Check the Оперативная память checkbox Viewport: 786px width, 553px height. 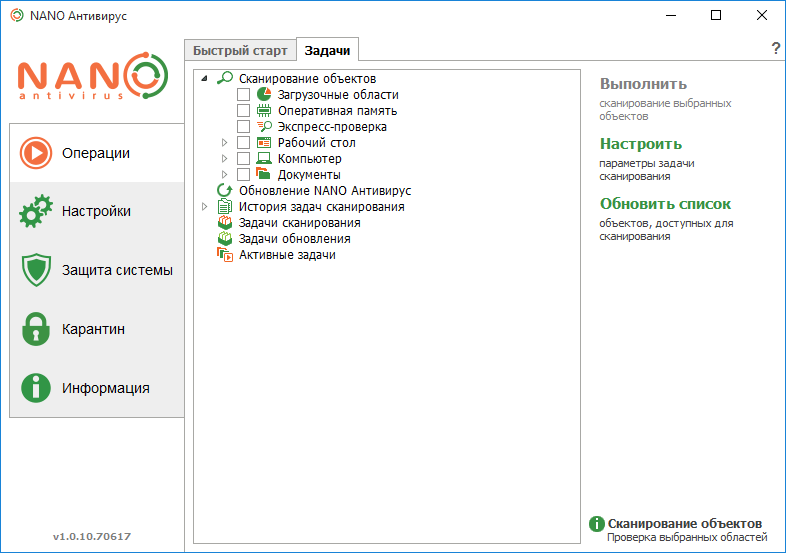243,110
